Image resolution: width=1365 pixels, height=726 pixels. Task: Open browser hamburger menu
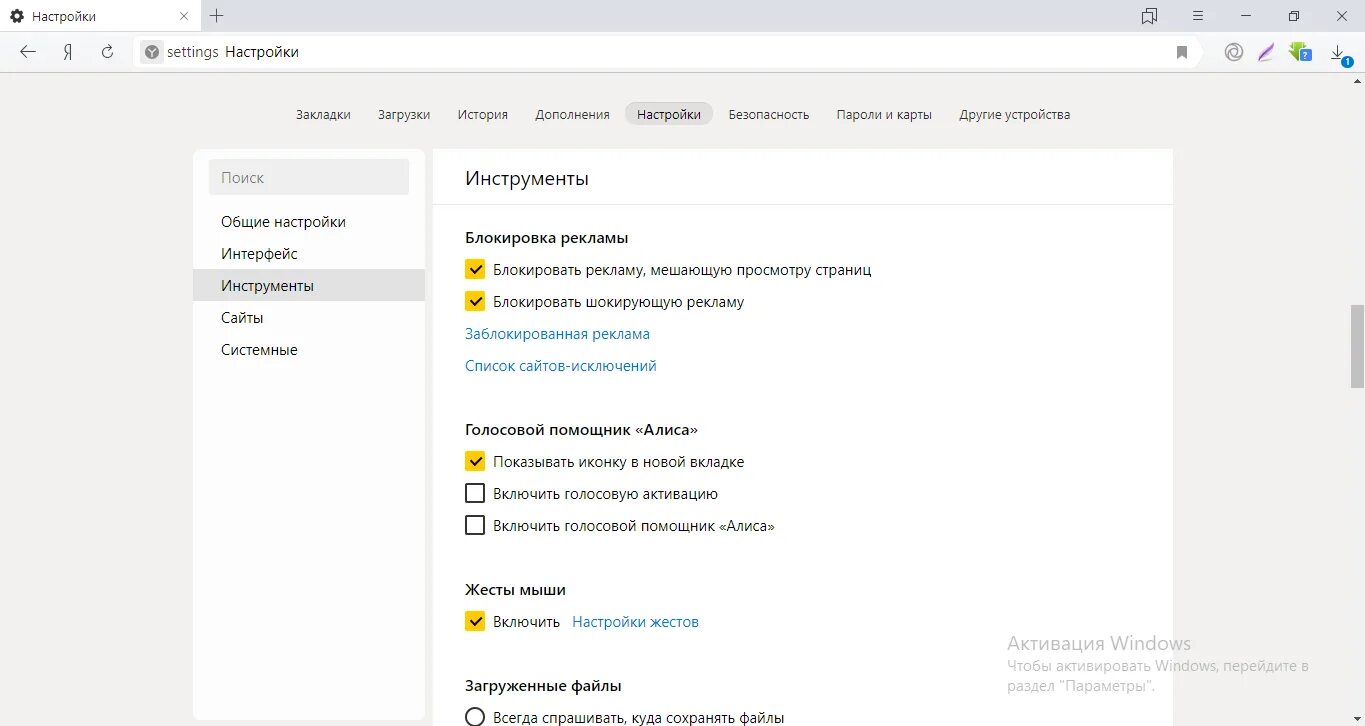coord(1198,16)
